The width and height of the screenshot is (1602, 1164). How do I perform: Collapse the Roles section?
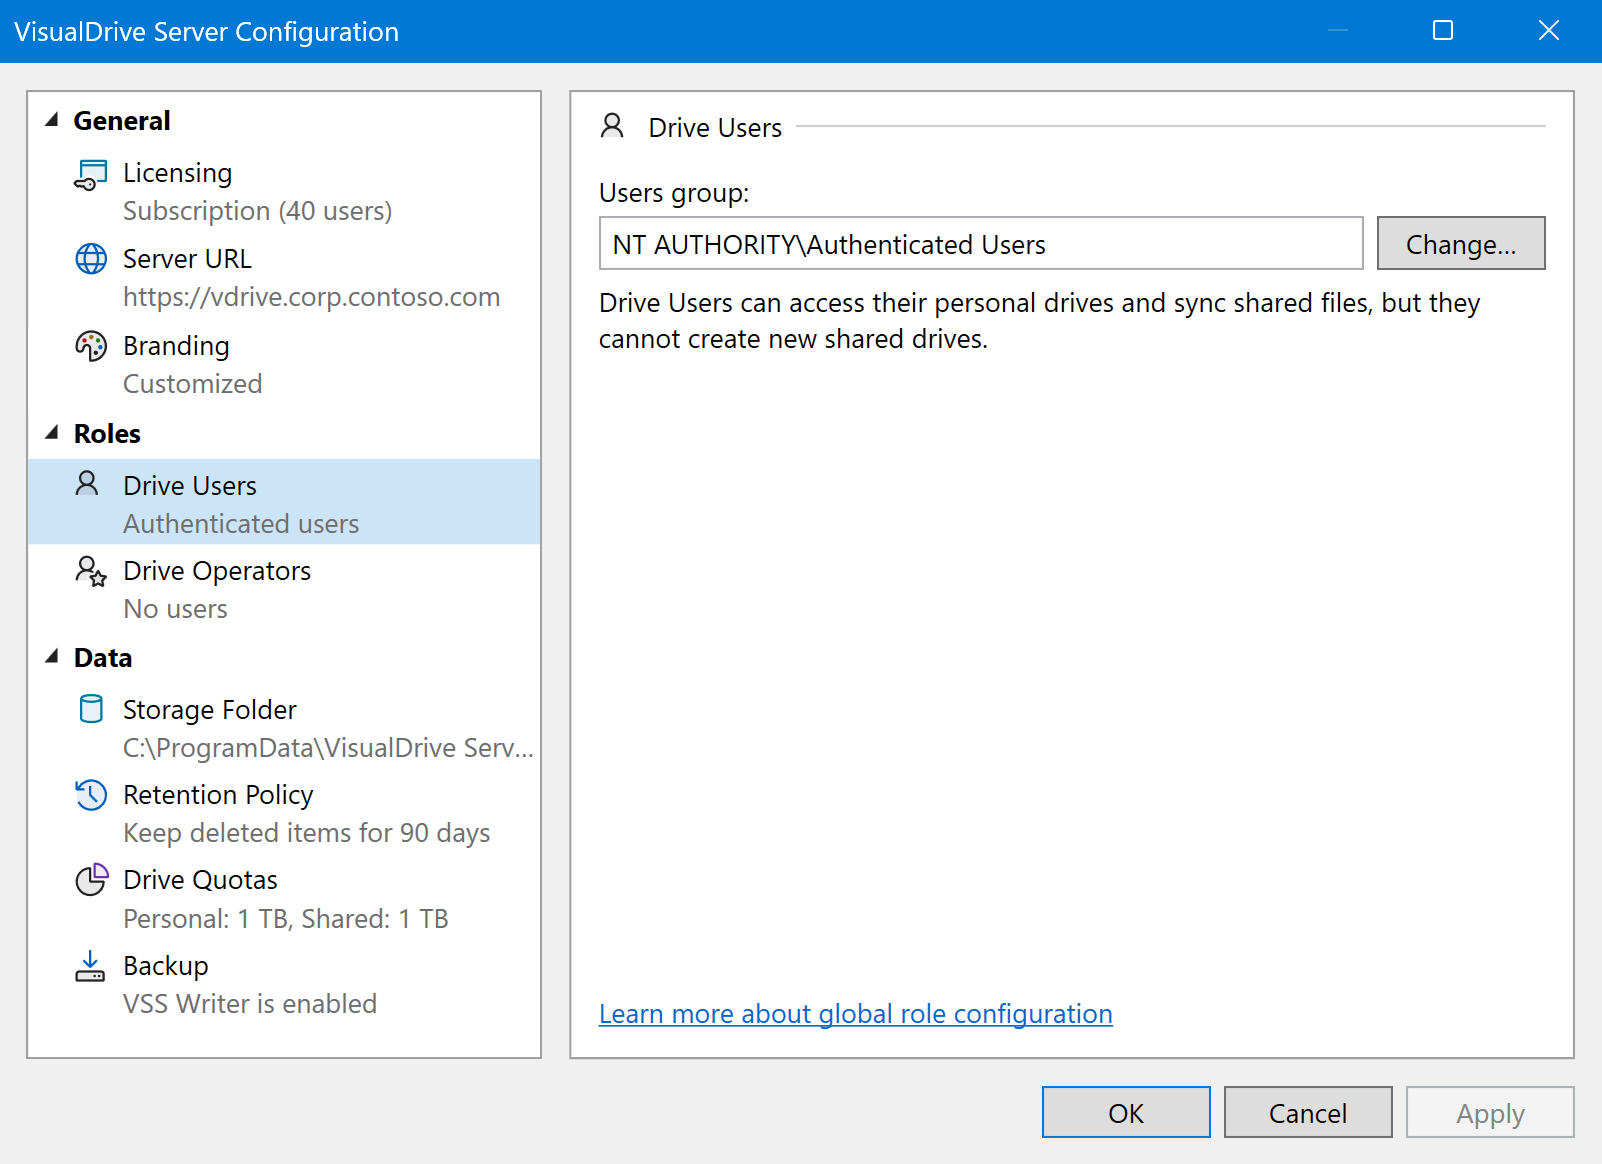point(52,433)
